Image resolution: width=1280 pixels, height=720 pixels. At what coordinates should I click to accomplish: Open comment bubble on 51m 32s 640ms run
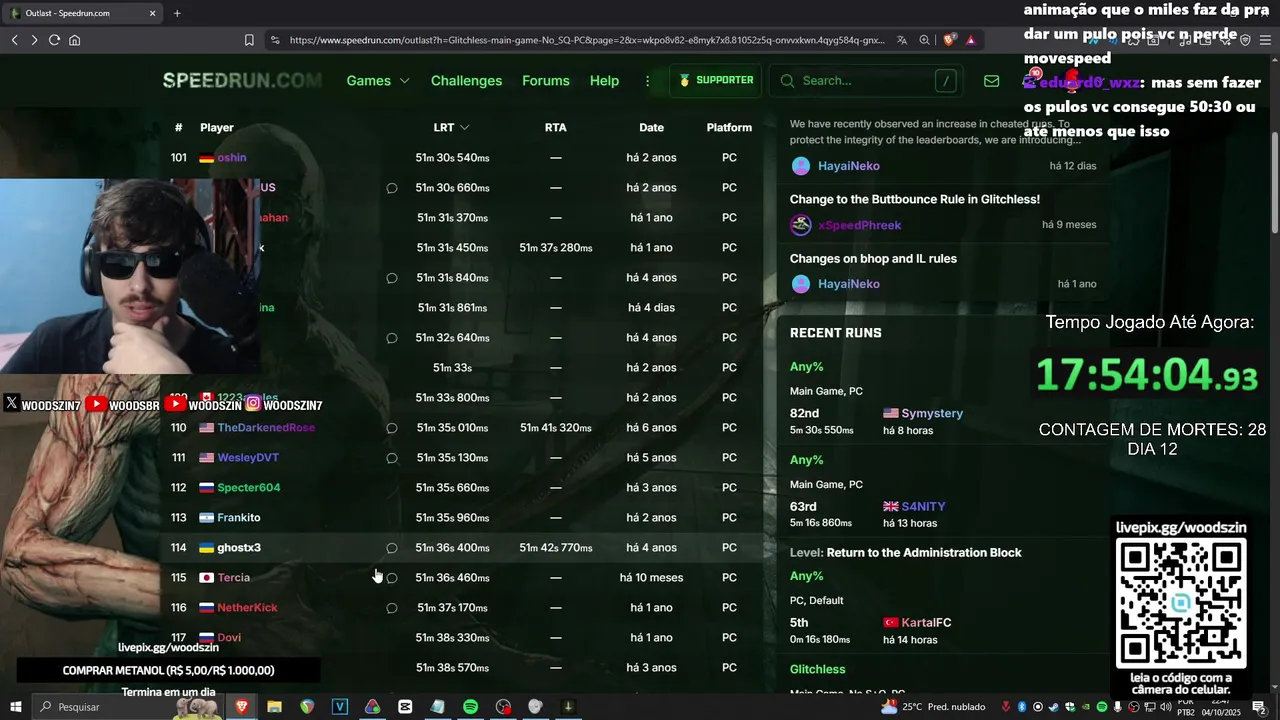point(392,338)
